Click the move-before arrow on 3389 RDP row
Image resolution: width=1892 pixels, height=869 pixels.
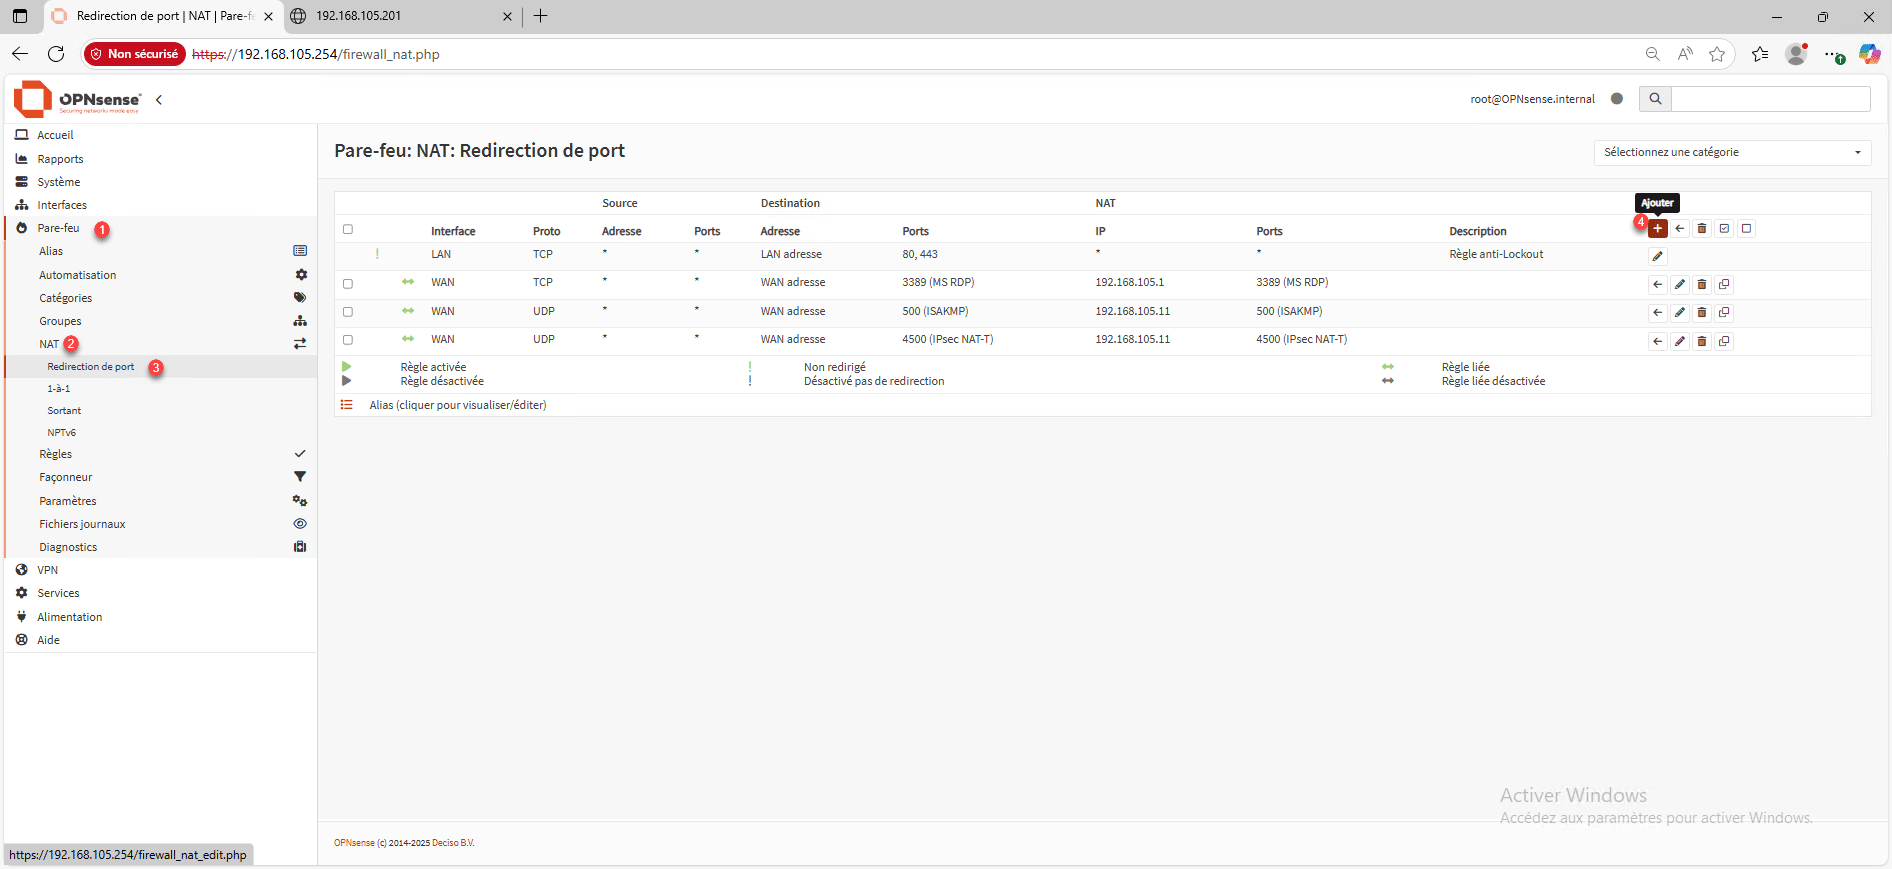click(x=1657, y=285)
